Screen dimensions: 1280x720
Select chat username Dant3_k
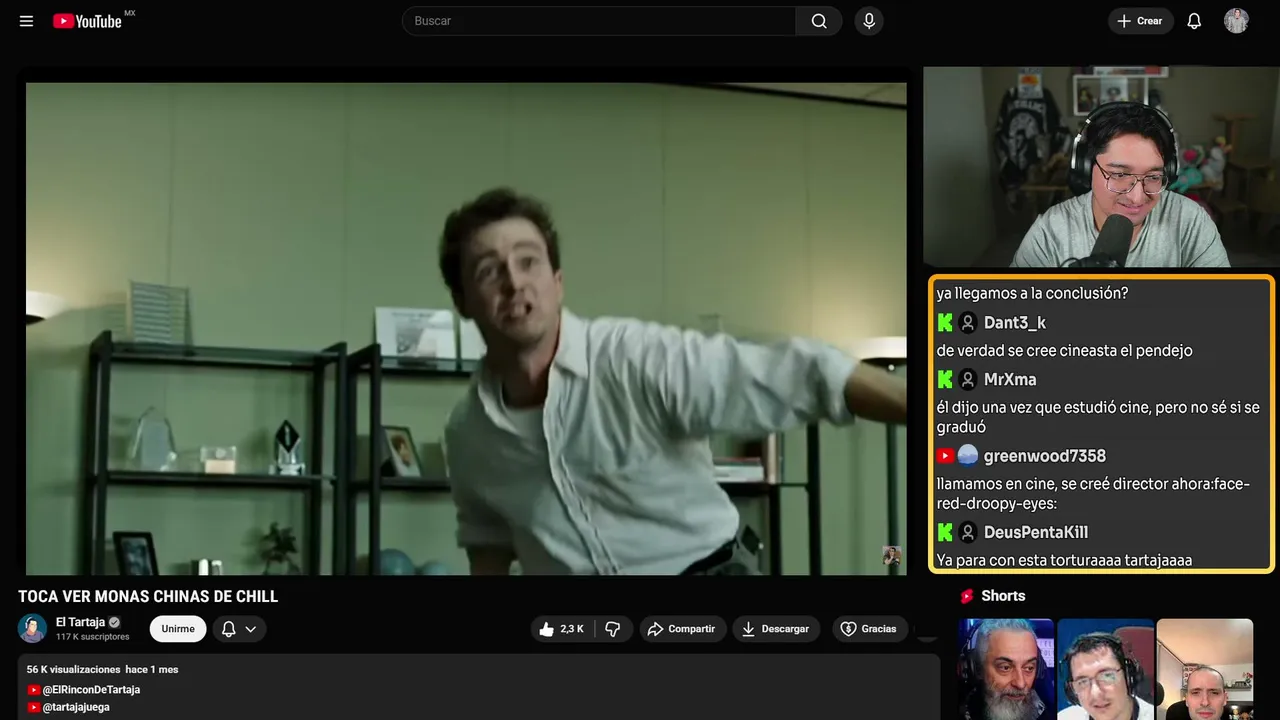pyautogui.click(x=1015, y=323)
